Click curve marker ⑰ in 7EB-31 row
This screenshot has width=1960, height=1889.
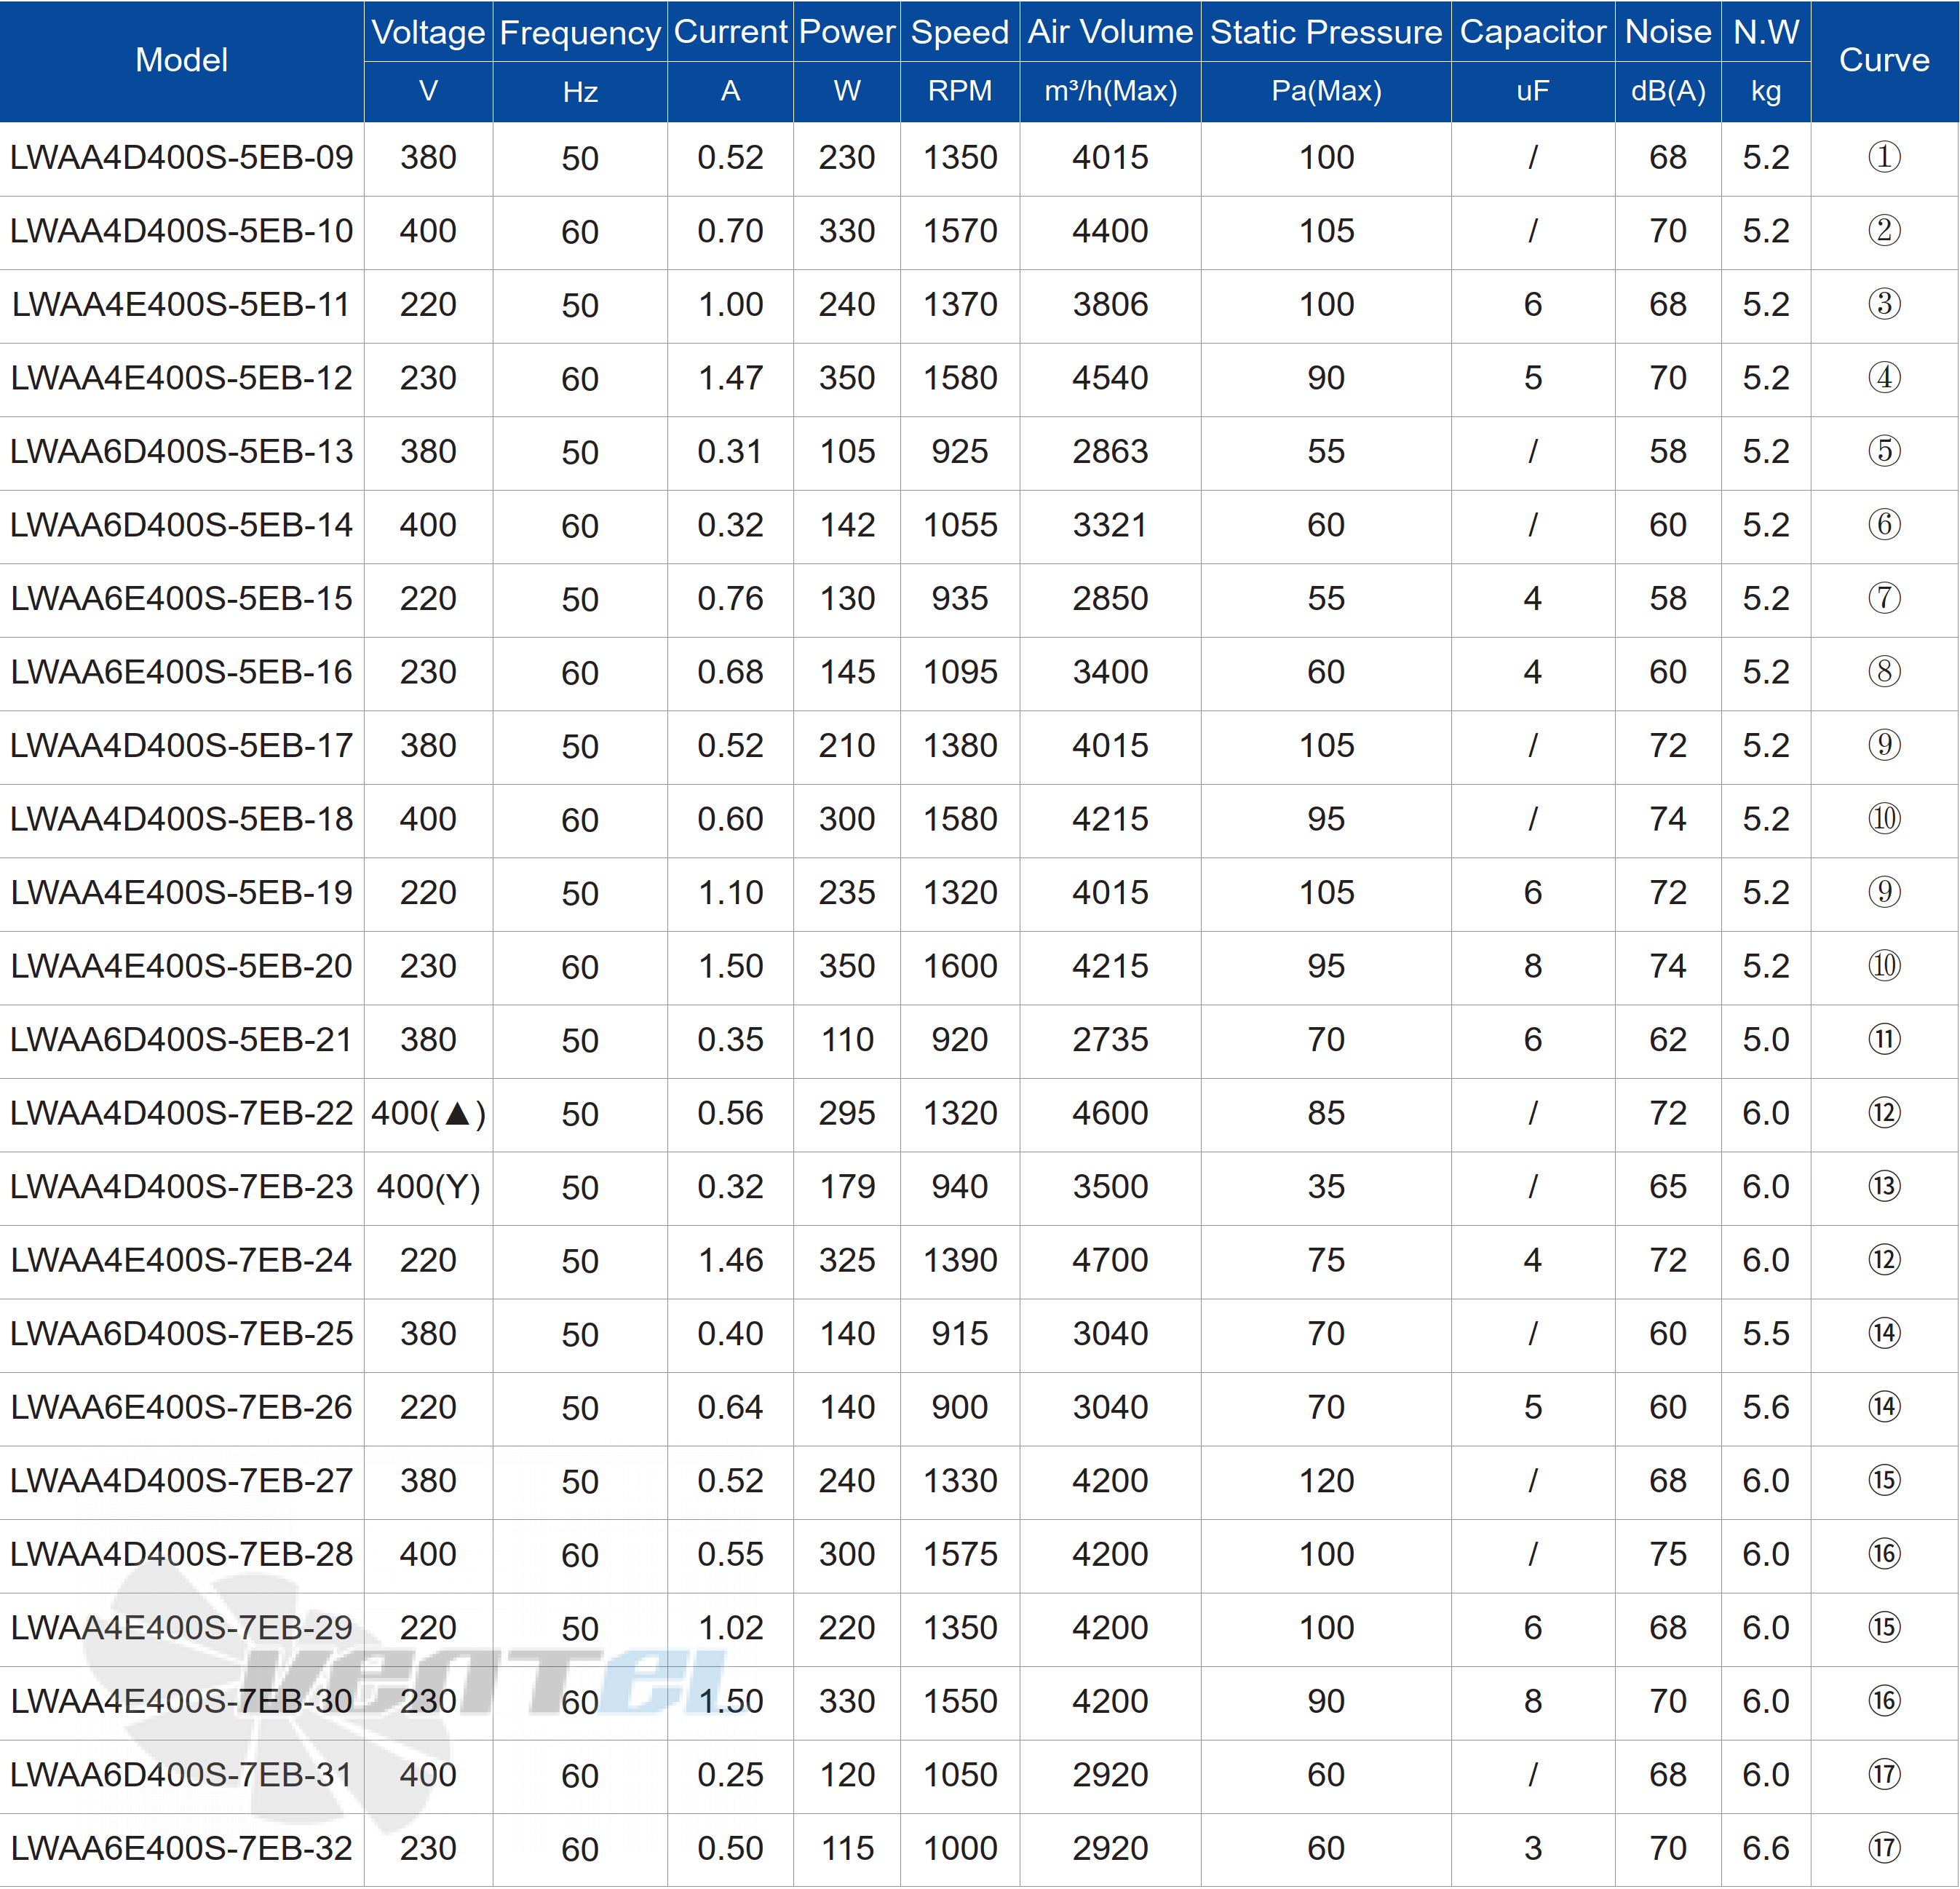click(x=1884, y=1775)
